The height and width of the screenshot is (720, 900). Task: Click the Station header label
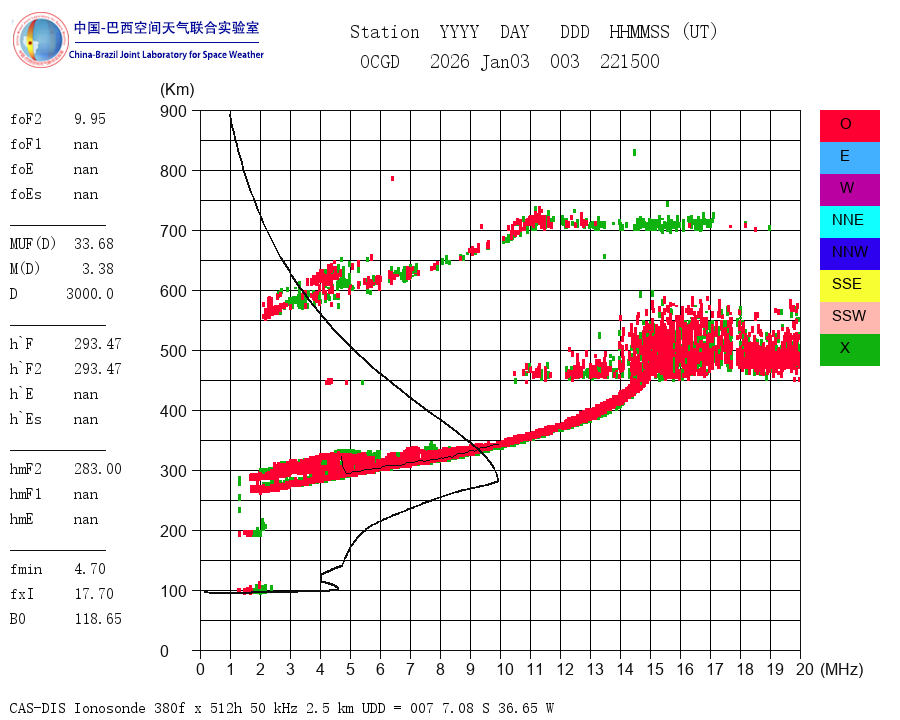click(385, 32)
